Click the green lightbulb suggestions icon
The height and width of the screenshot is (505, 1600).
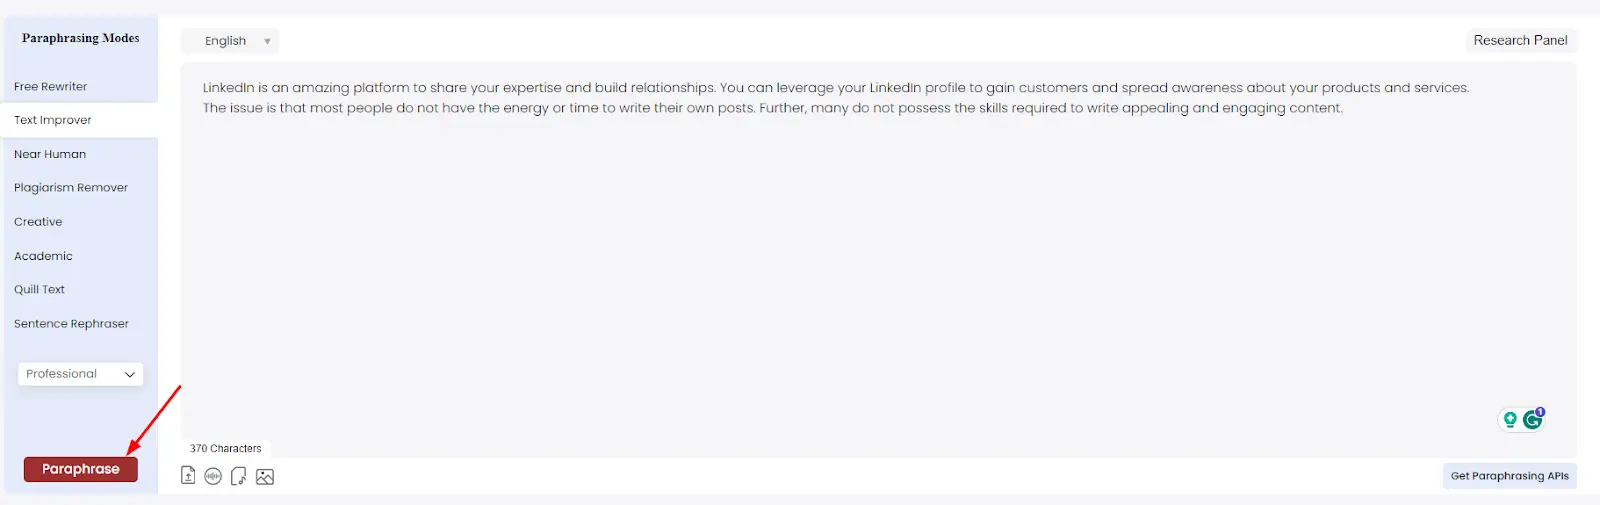click(x=1510, y=420)
